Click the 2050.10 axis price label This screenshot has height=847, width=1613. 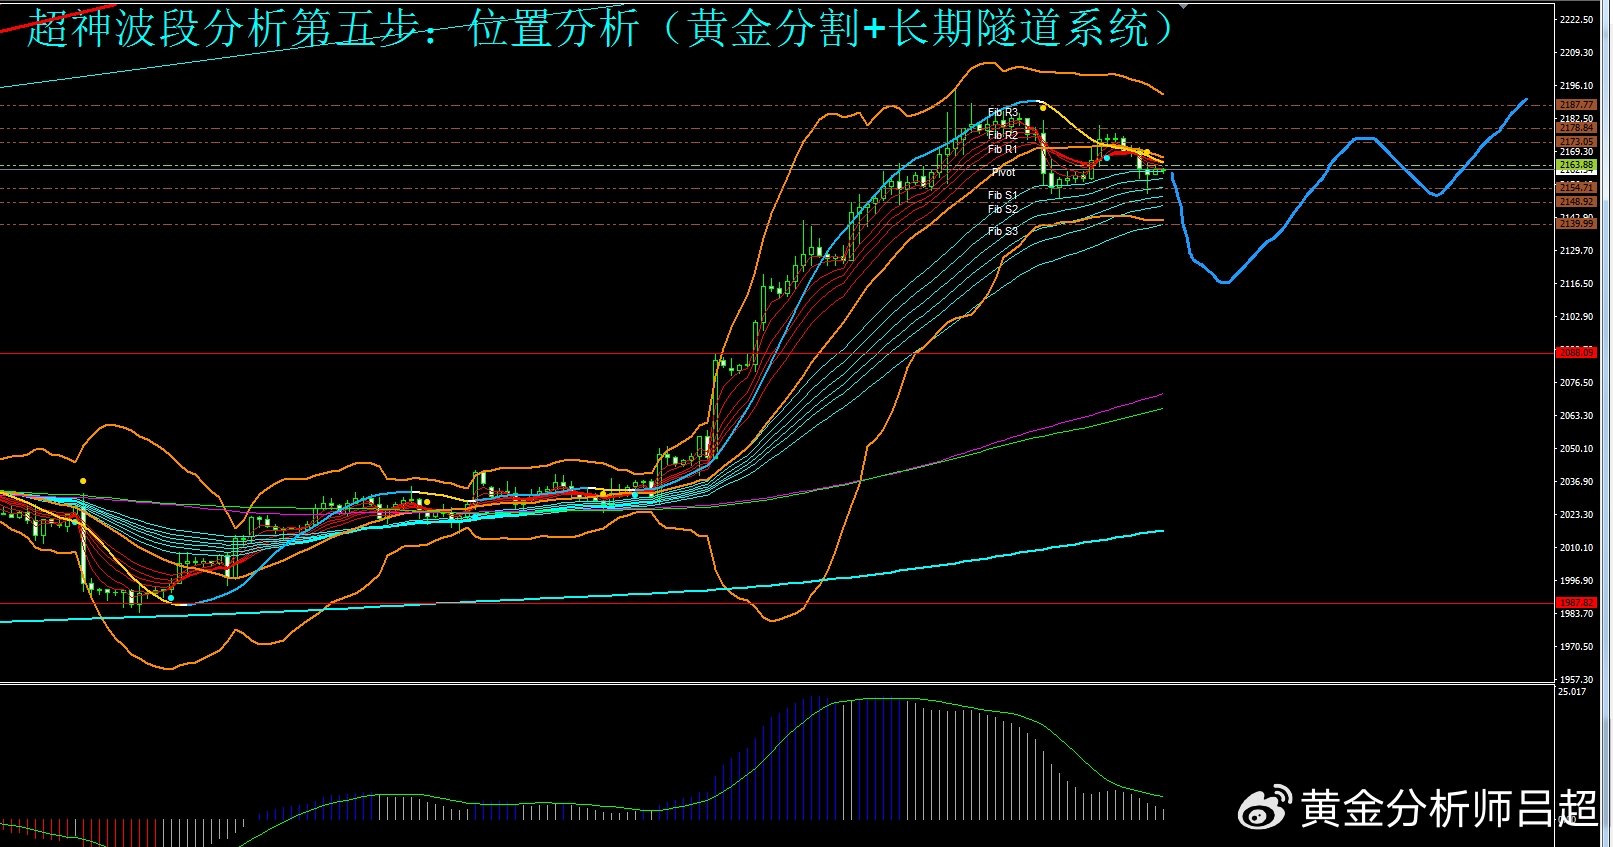pyautogui.click(x=1577, y=449)
